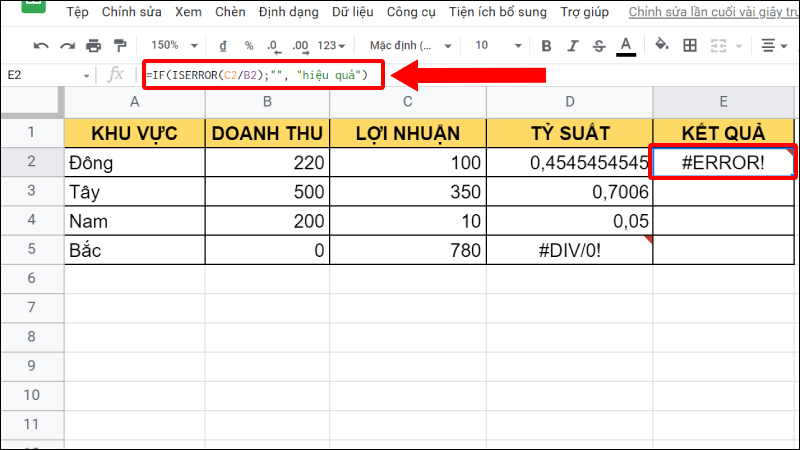The width and height of the screenshot is (800, 450).
Task: Click the Redo arrow in toolbar
Action: [67, 46]
